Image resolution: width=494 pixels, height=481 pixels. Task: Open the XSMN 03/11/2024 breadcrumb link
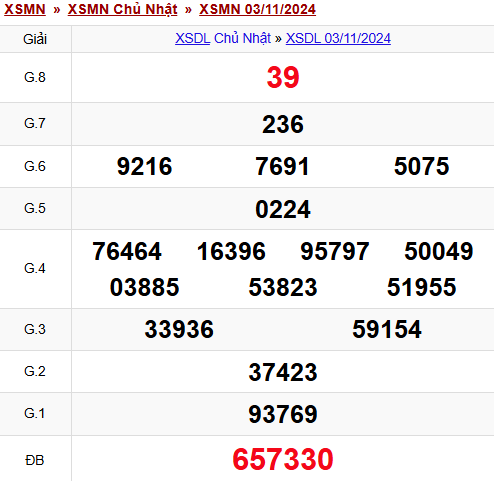pyautogui.click(x=257, y=9)
